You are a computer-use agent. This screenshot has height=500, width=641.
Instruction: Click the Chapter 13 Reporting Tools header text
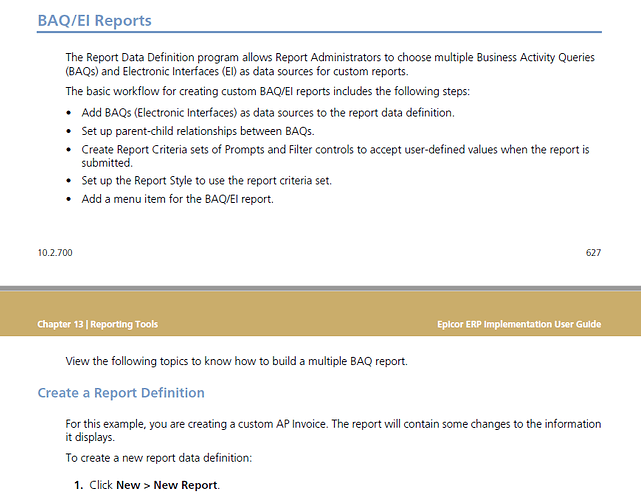click(x=98, y=324)
